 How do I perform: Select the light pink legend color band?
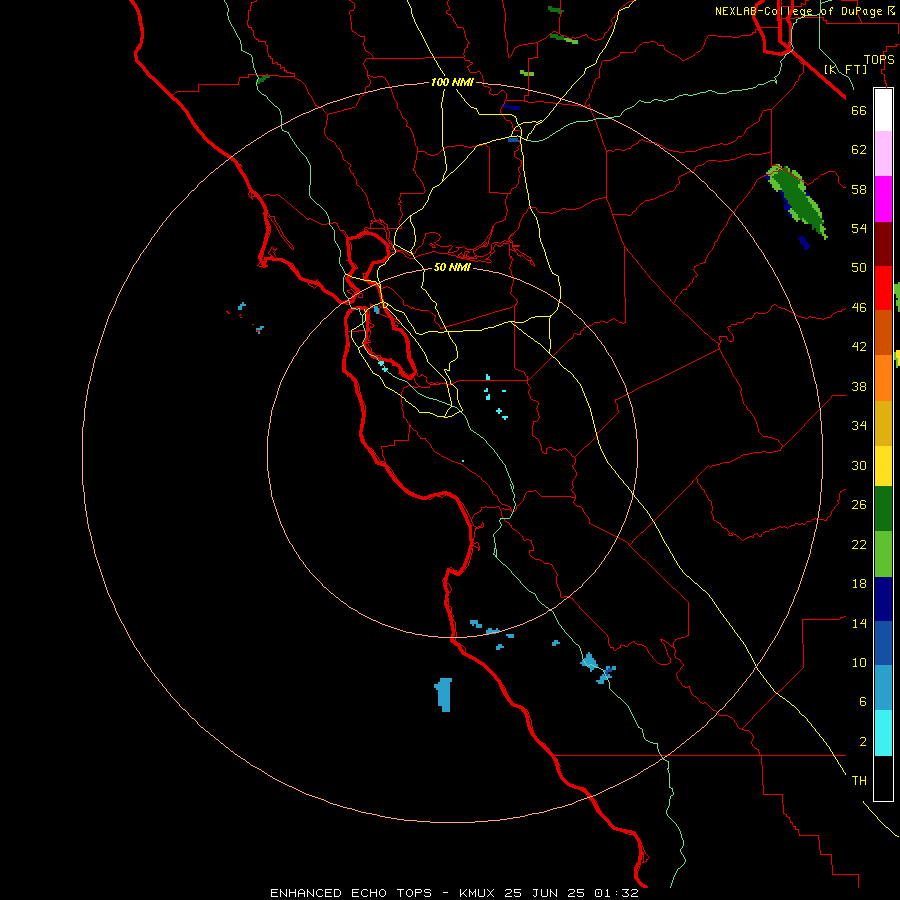pos(883,154)
